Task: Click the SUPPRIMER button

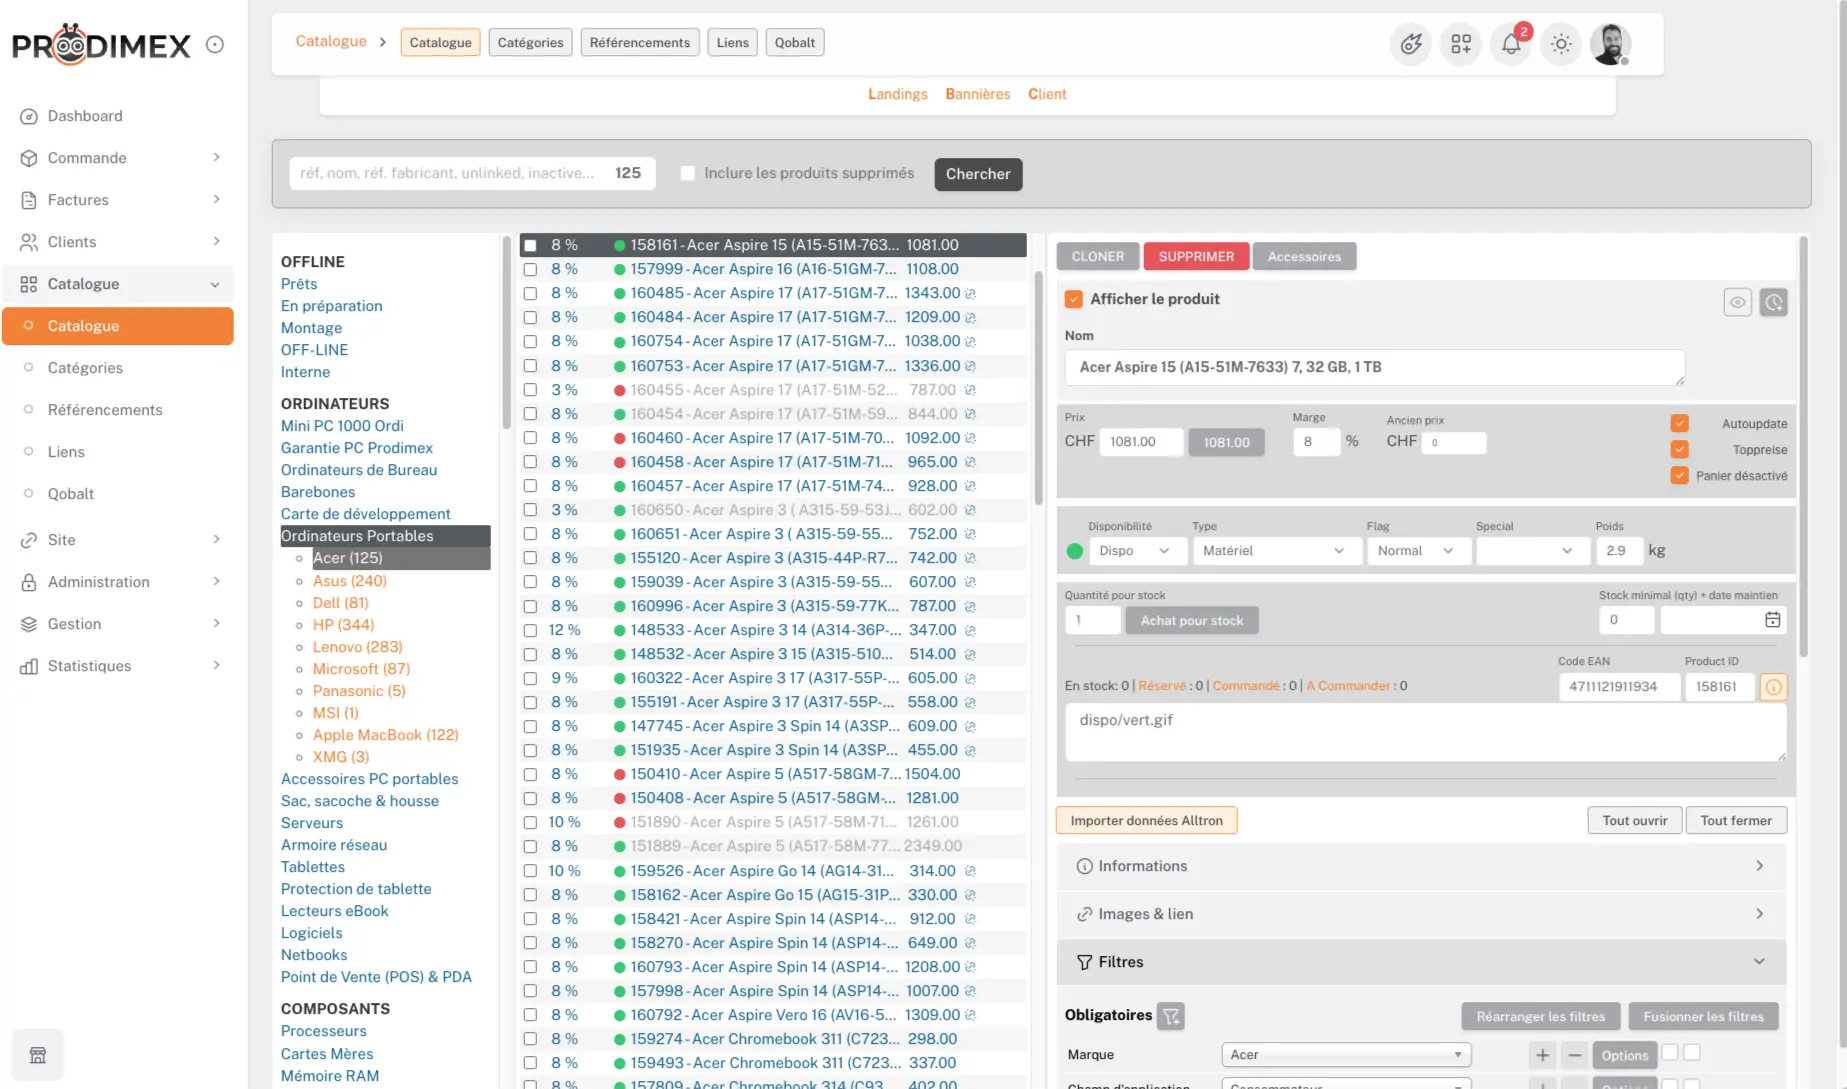Action: coord(1196,257)
